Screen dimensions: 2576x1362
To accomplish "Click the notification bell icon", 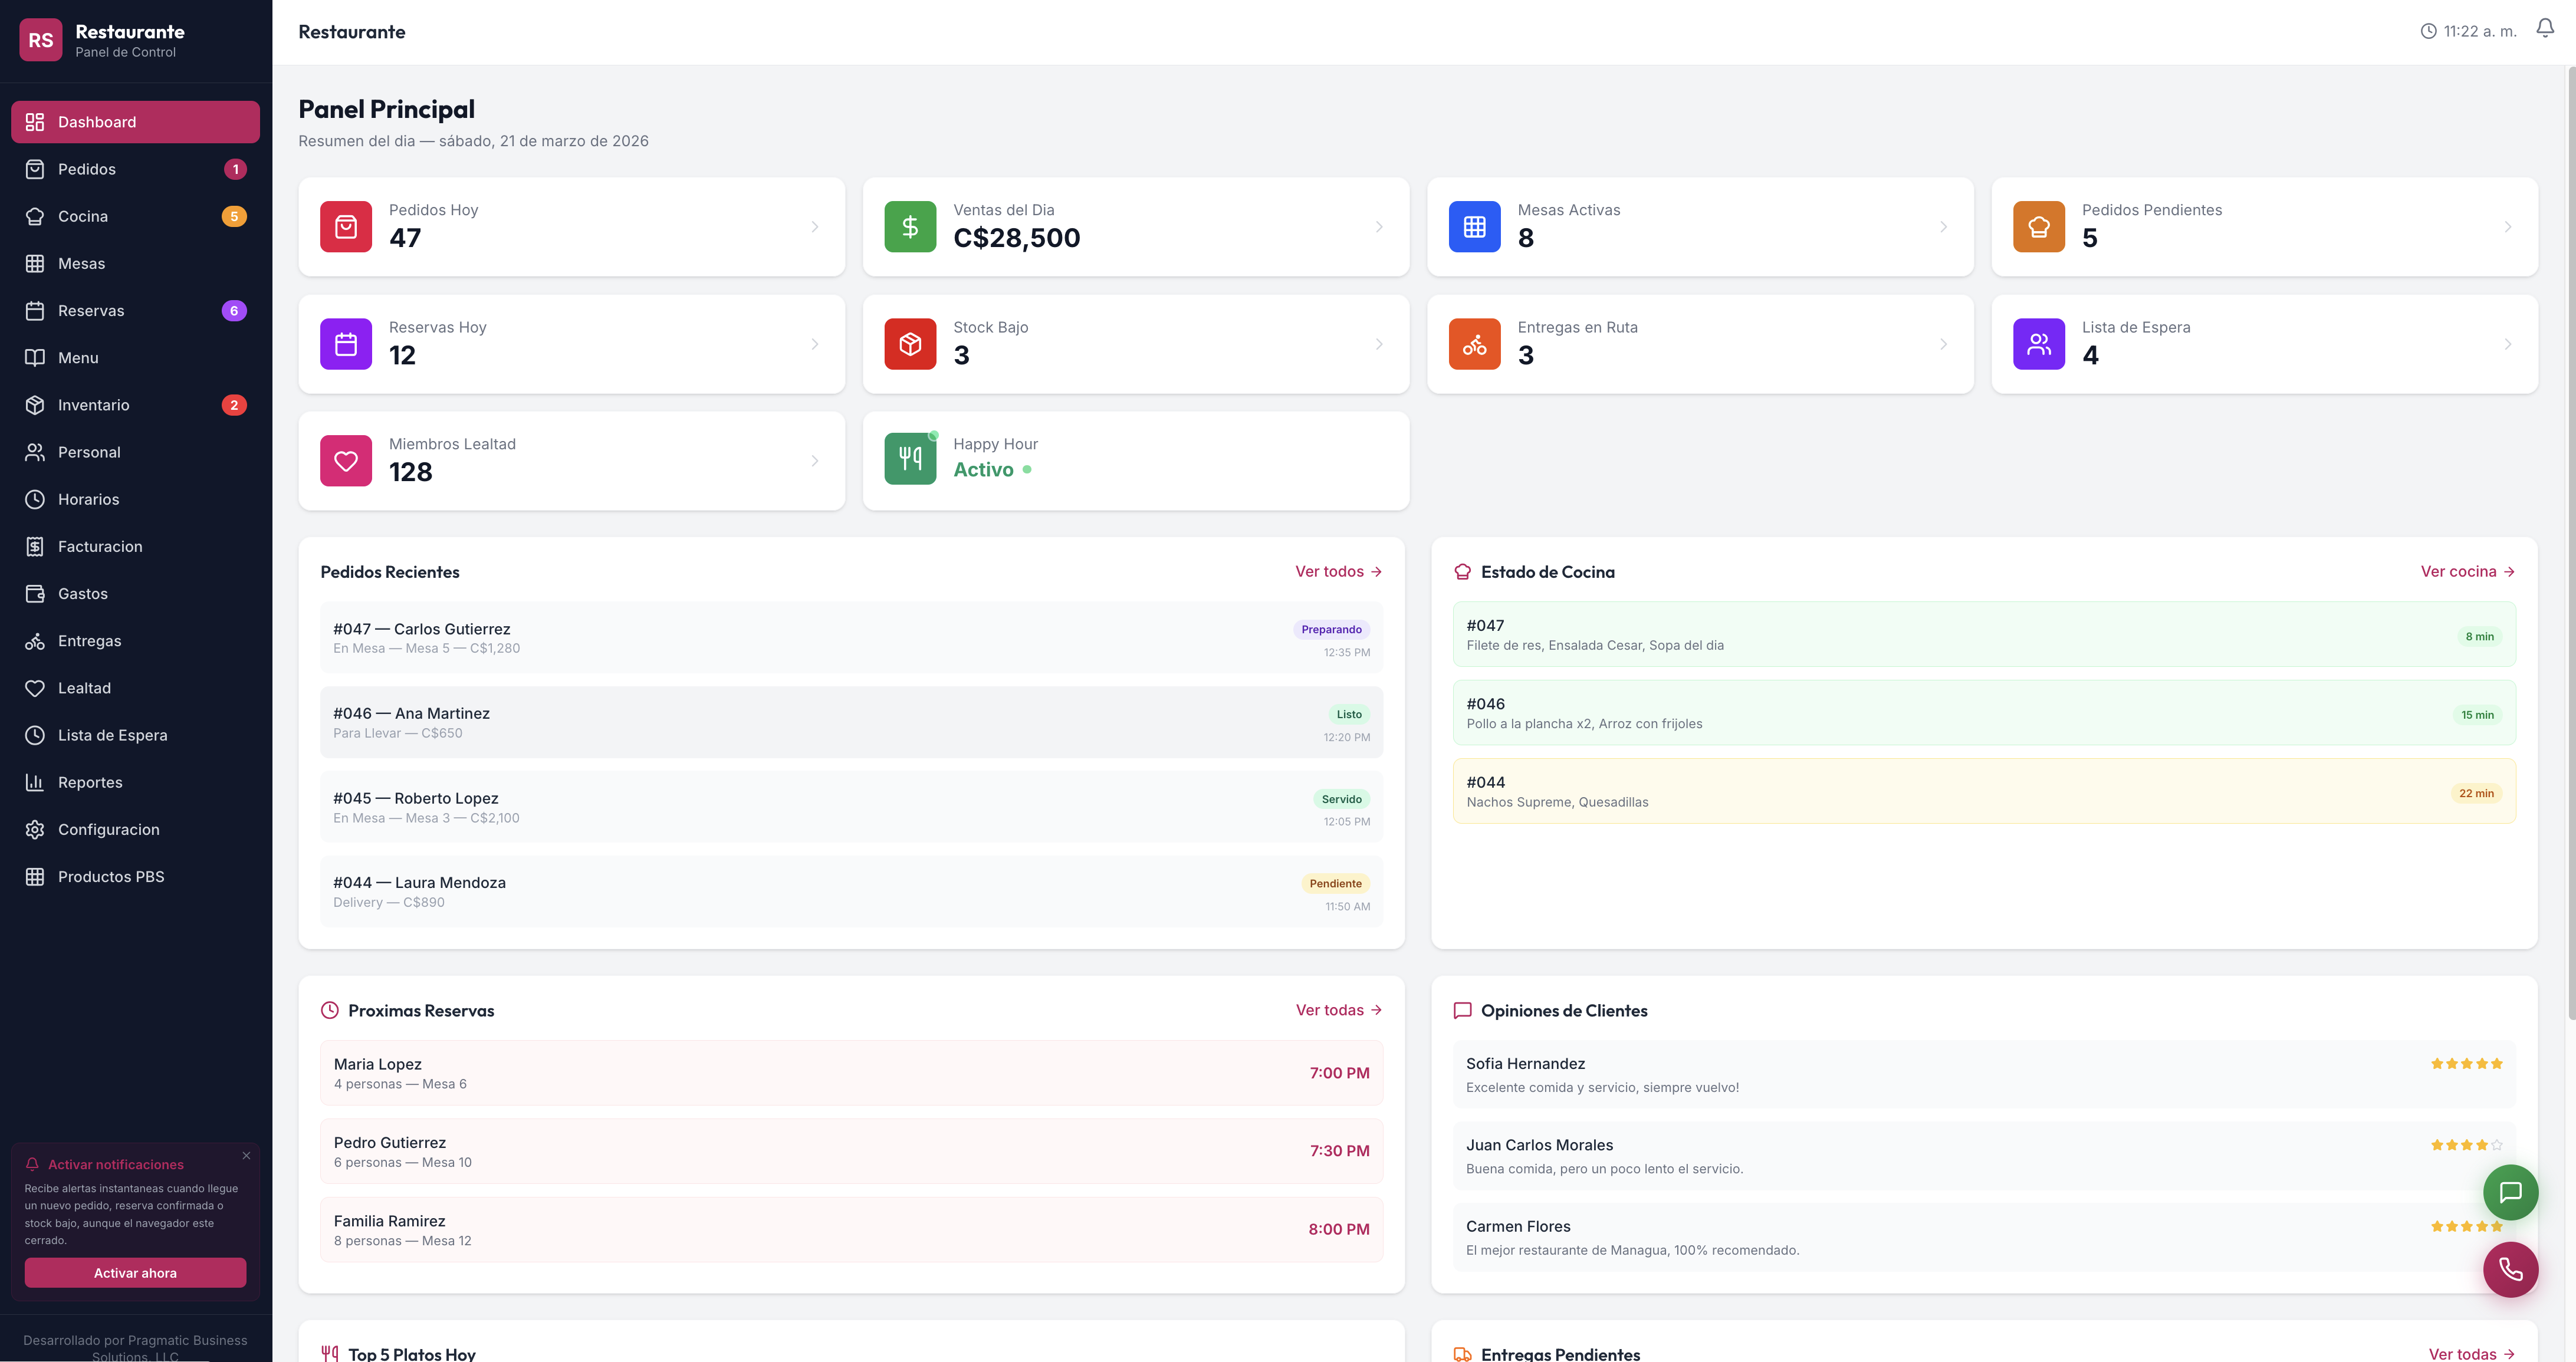I will pyautogui.click(x=2544, y=29).
